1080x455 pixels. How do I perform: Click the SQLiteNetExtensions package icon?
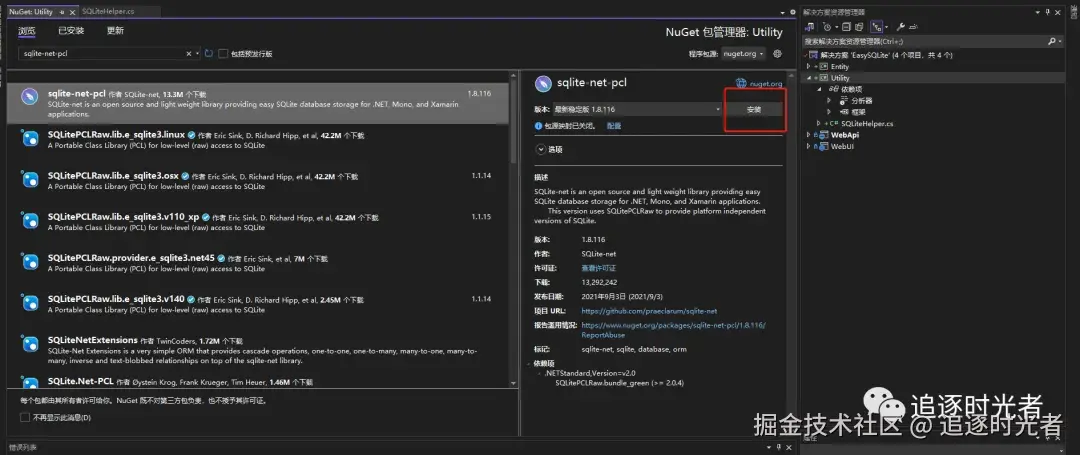point(30,343)
